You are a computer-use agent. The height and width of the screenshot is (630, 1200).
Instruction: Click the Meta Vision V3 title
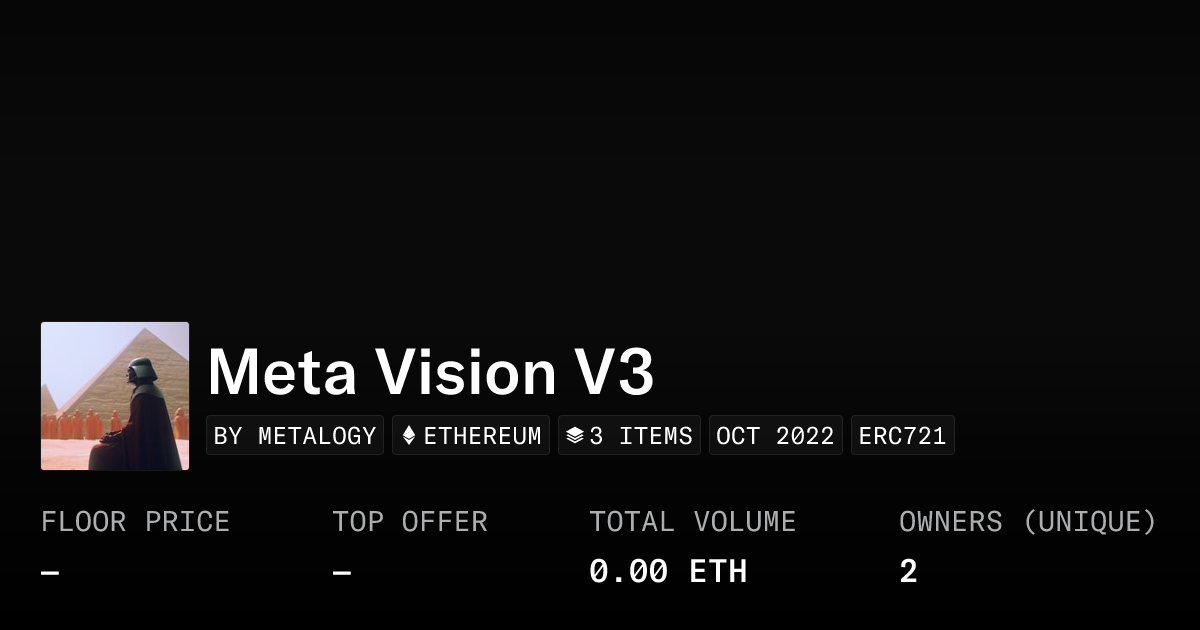tap(431, 372)
